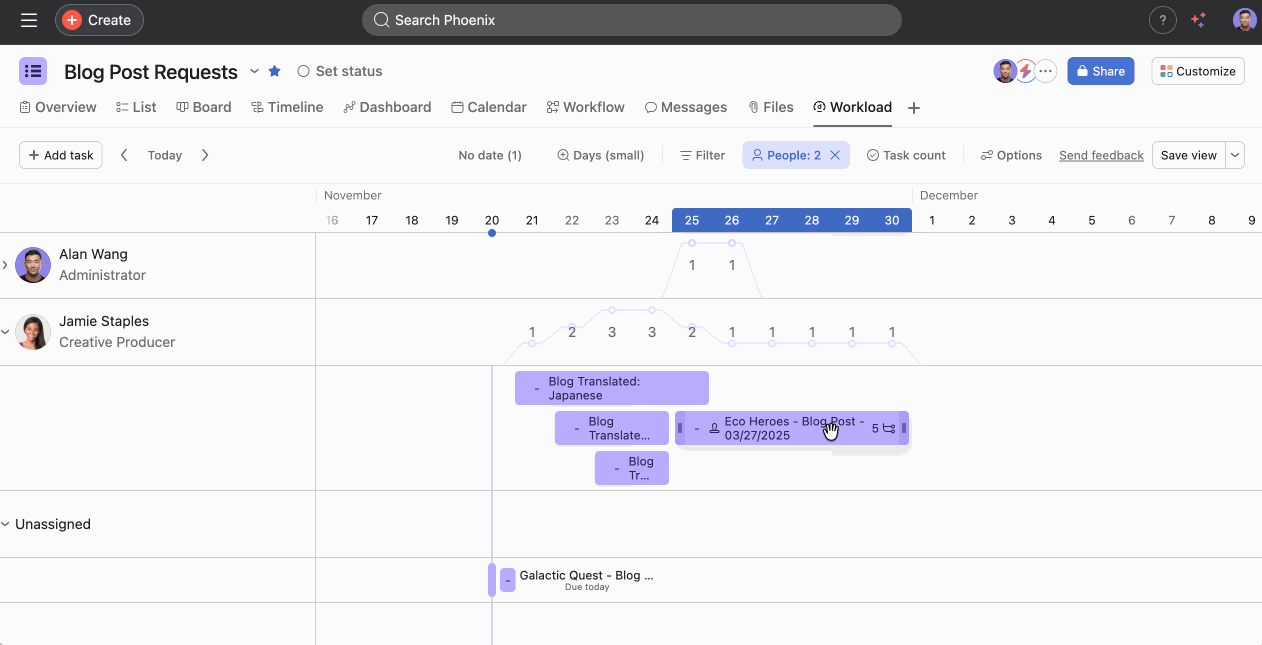Expand Alan Wang's workload row
This screenshot has height=645, width=1262.
click(5, 265)
